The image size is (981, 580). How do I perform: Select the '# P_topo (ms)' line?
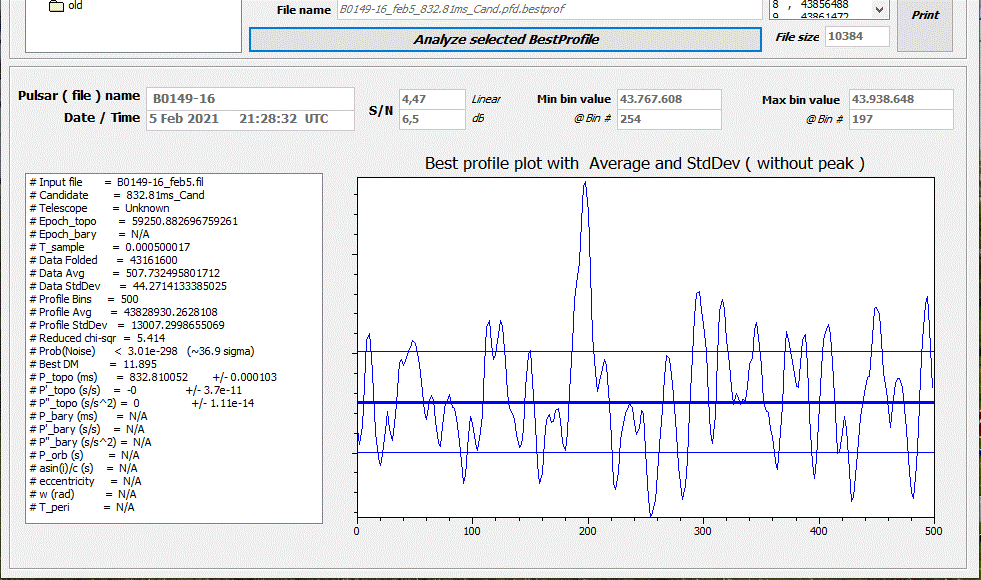(x=153, y=377)
